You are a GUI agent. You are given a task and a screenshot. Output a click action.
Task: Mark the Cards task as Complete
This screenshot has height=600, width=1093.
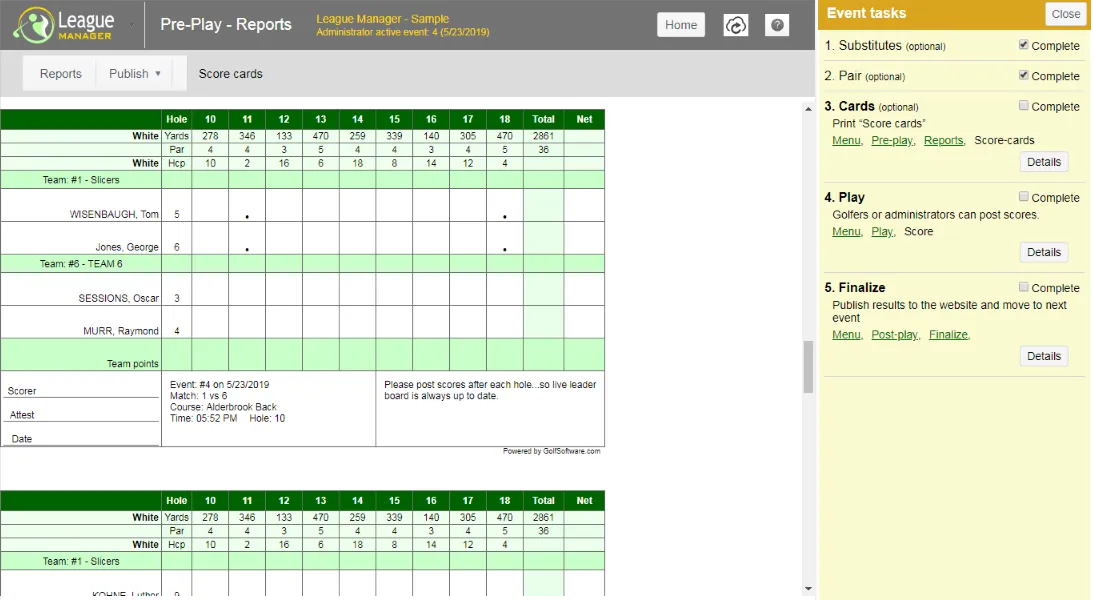click(x=1024, y=106)
